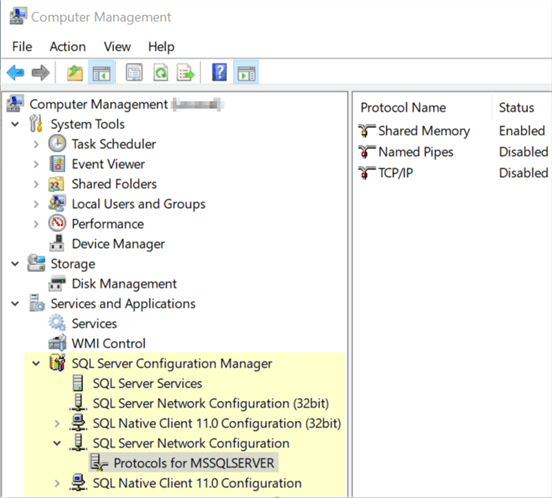Expand Local Users and Groups node
Image resolution: width=552 pixels, height=498 pixels.
[36, 204]
